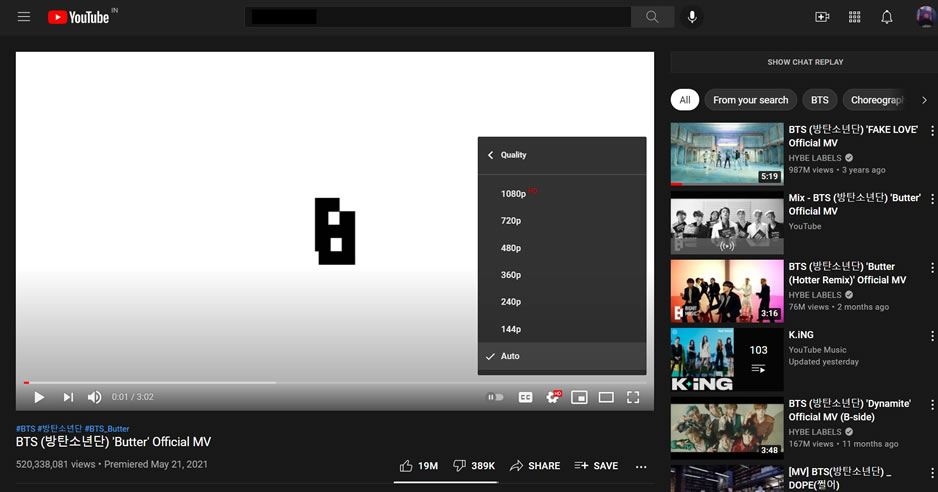Select 360p quality
938x492 pixels.
[562, 275]
